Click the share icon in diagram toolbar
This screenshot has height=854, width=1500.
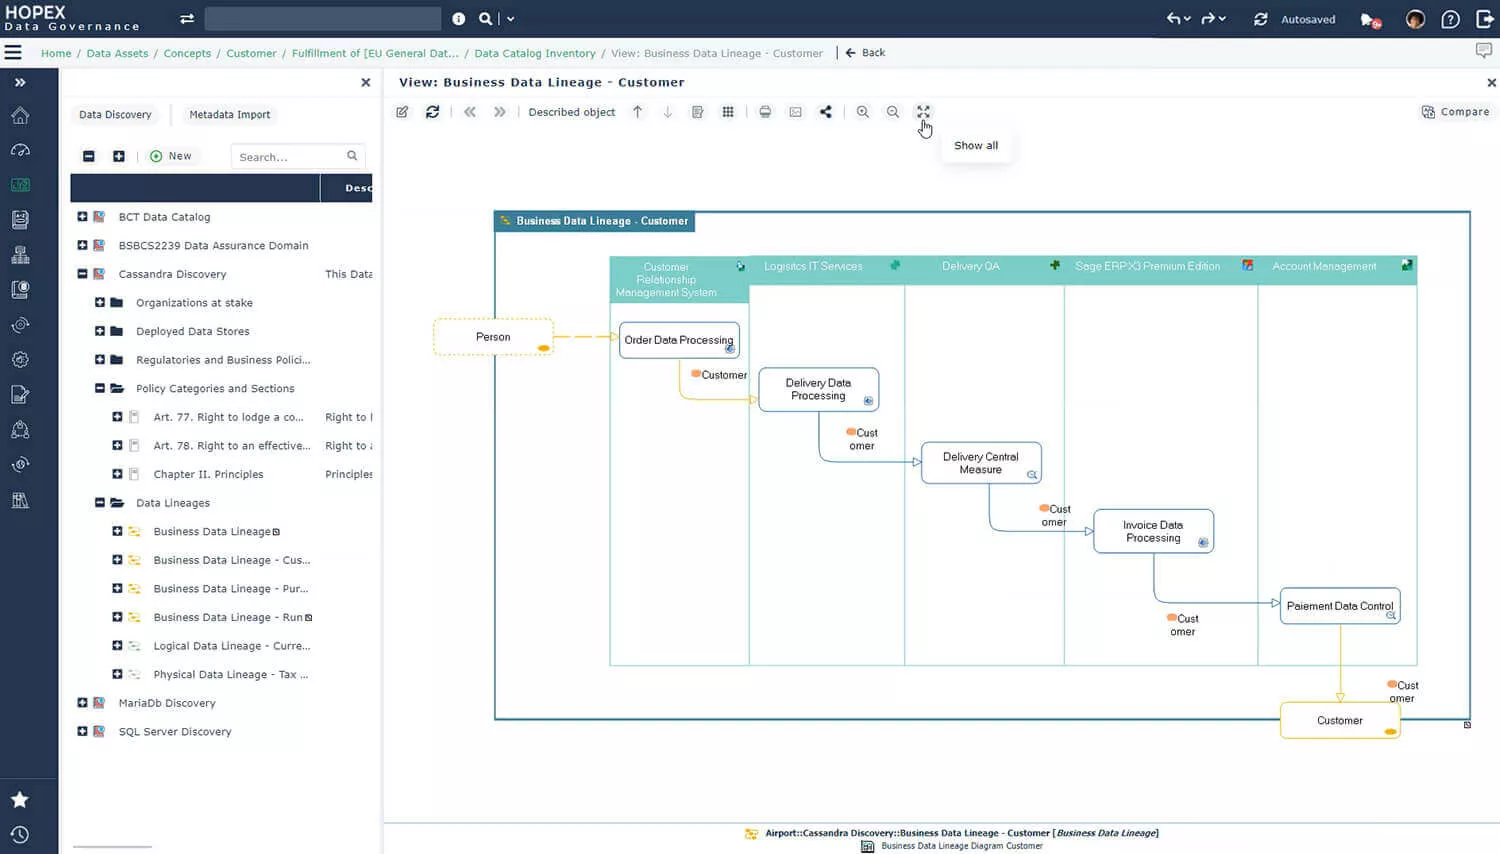pyautogui.click(x=826, y=112)
